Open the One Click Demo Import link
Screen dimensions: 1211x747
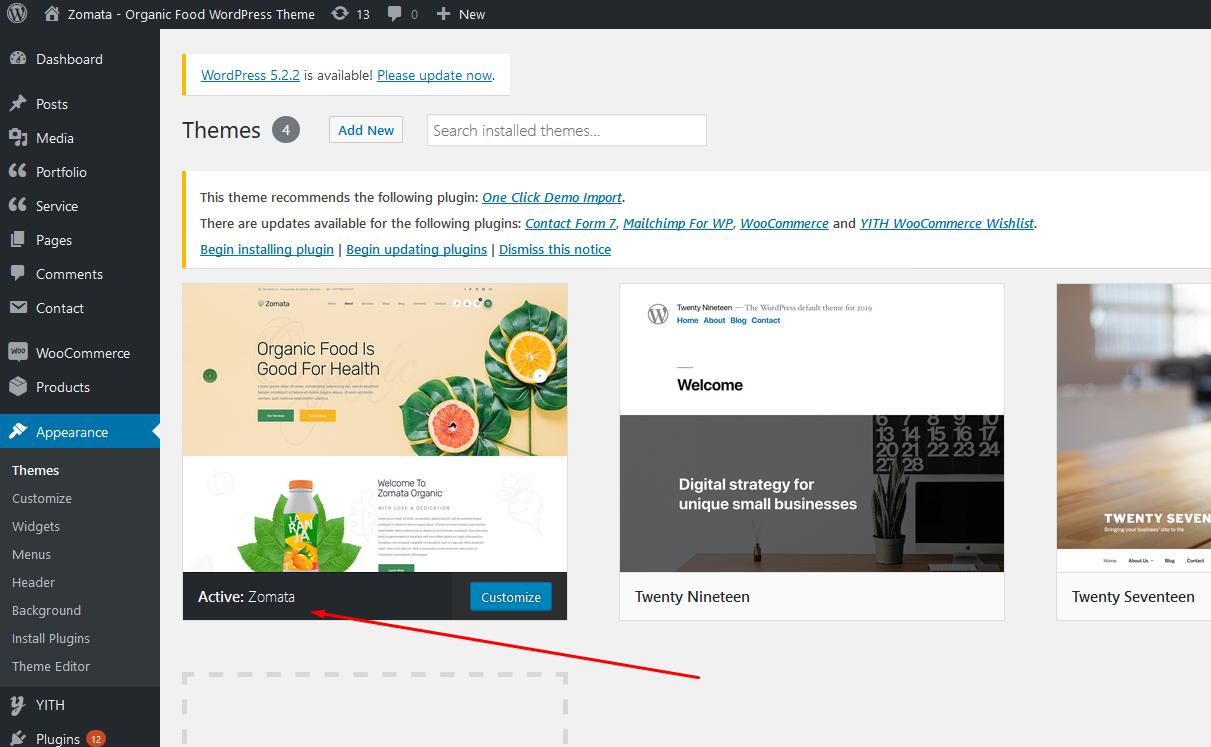tap(552, 197)
